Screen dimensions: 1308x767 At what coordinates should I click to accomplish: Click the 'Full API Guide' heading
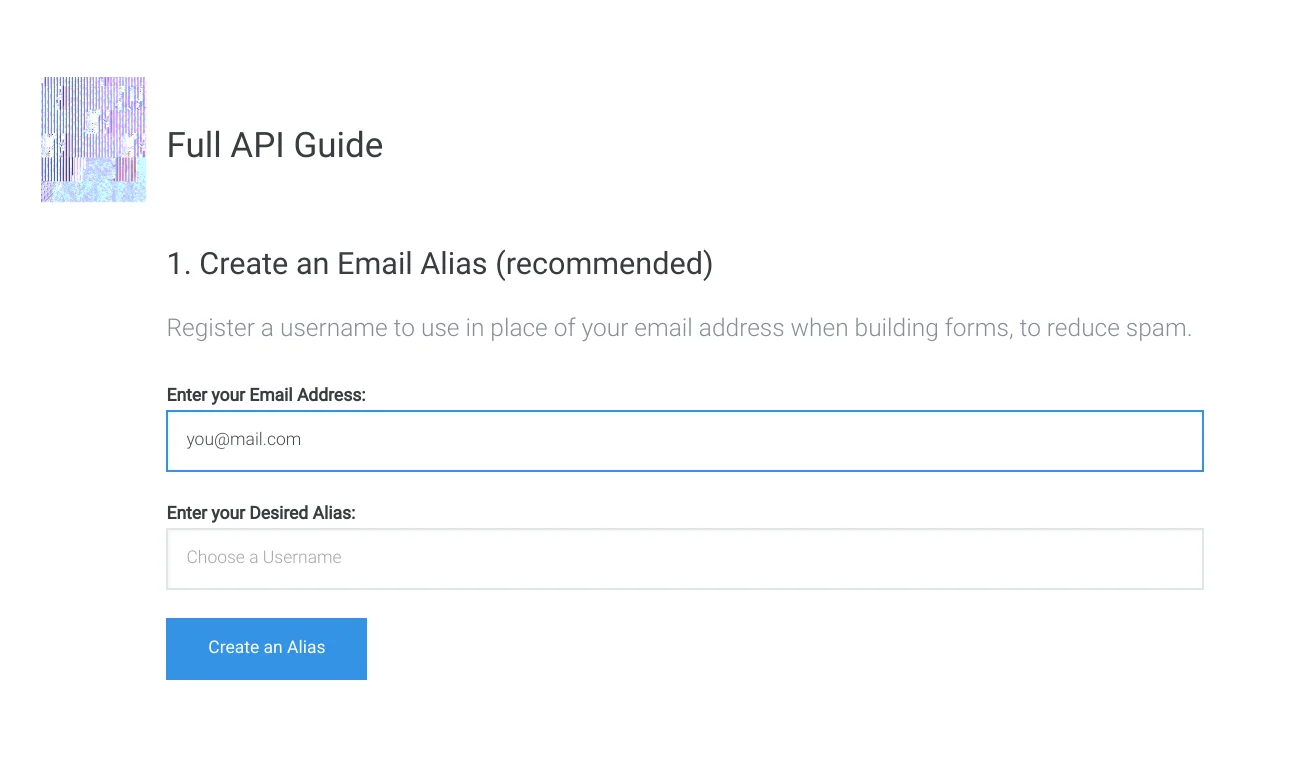274,145
